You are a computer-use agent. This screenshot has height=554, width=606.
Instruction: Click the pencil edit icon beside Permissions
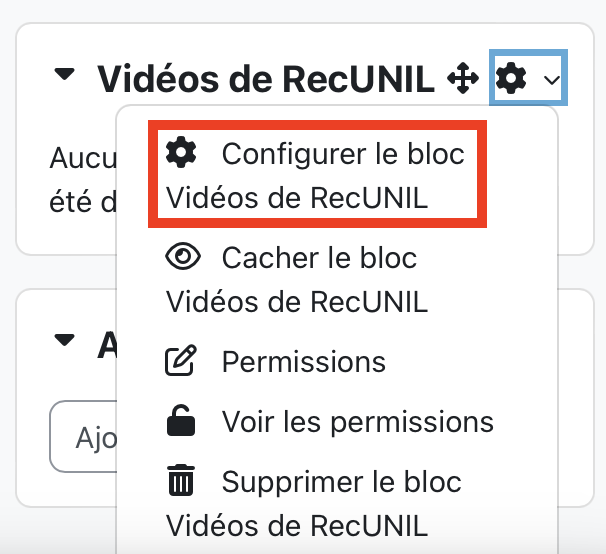pyautogui.click(x=181, y=361)
